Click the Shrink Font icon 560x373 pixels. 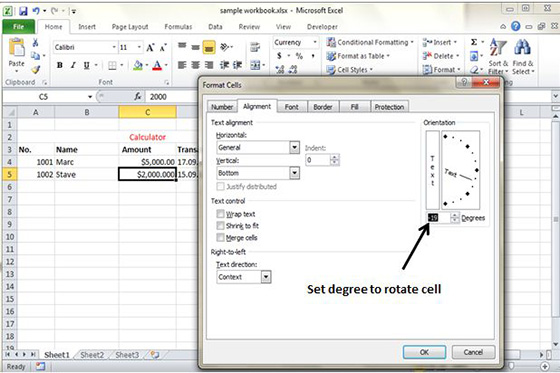pyautogui.click(x=163, y=47)
